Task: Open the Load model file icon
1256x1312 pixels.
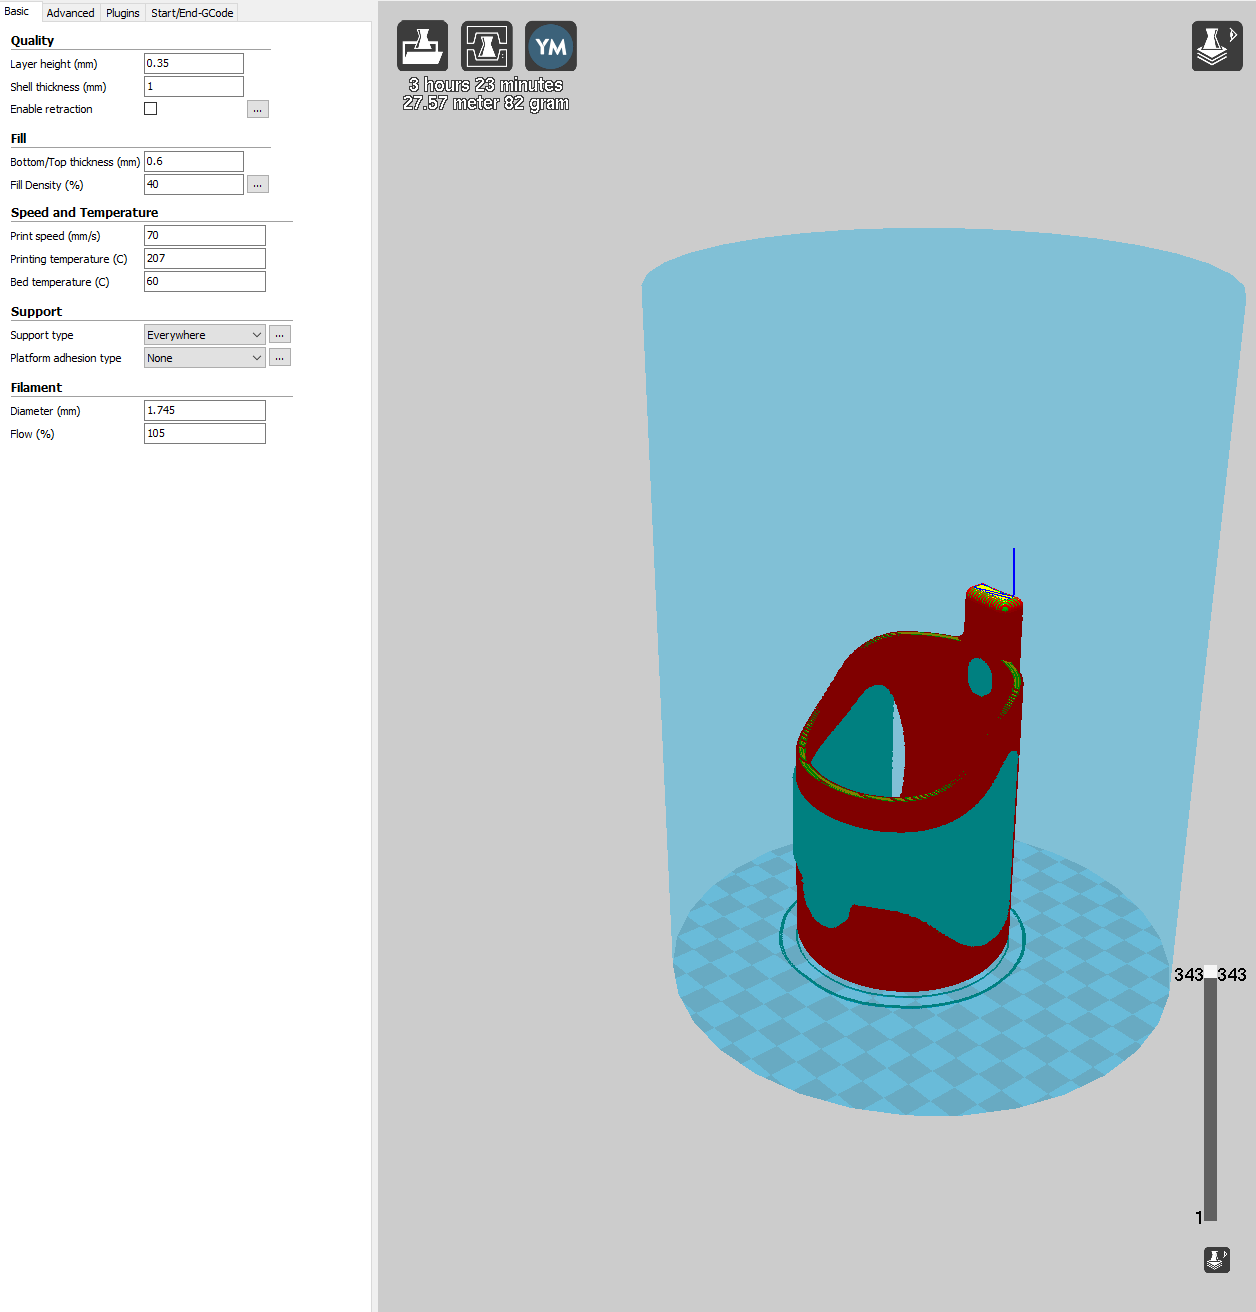Action: pos(422,45)
